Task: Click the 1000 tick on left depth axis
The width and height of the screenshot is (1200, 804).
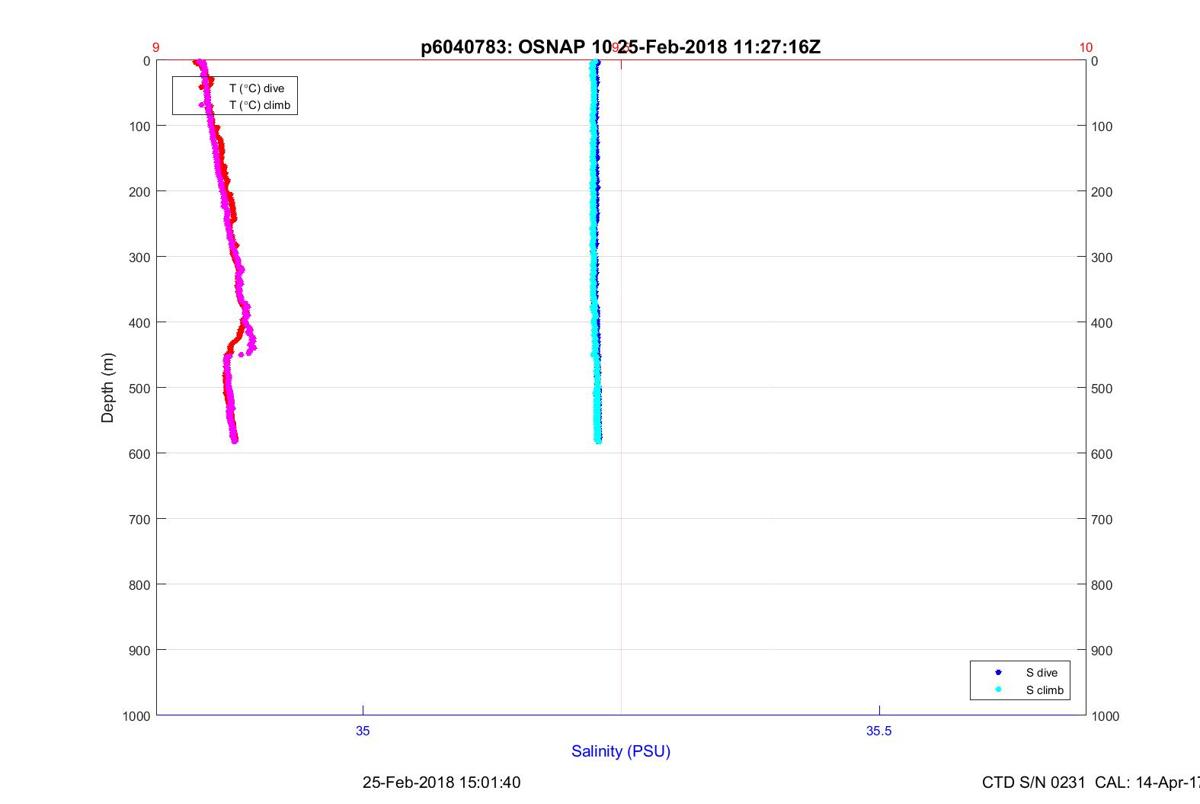Action: tap(137, 716)
